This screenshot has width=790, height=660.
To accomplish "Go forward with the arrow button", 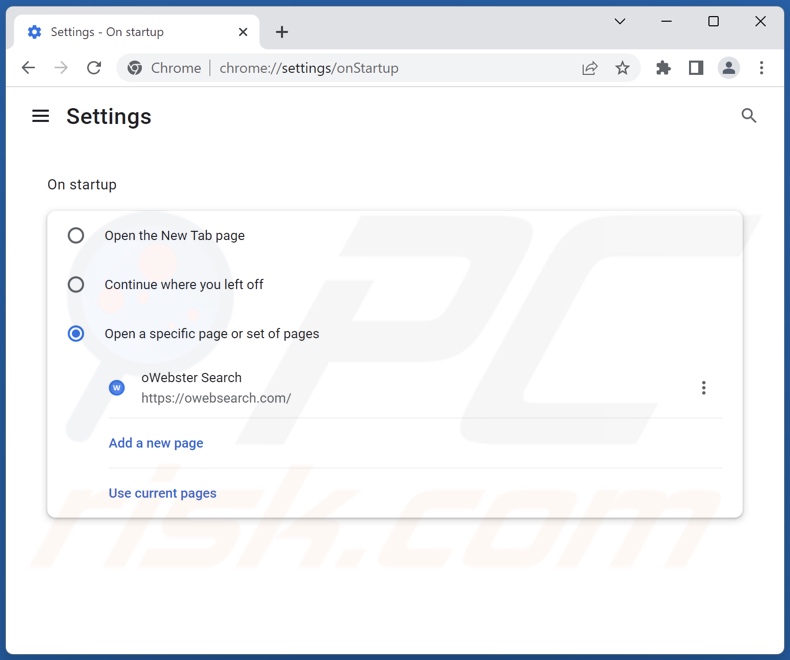I will point(61,68).
